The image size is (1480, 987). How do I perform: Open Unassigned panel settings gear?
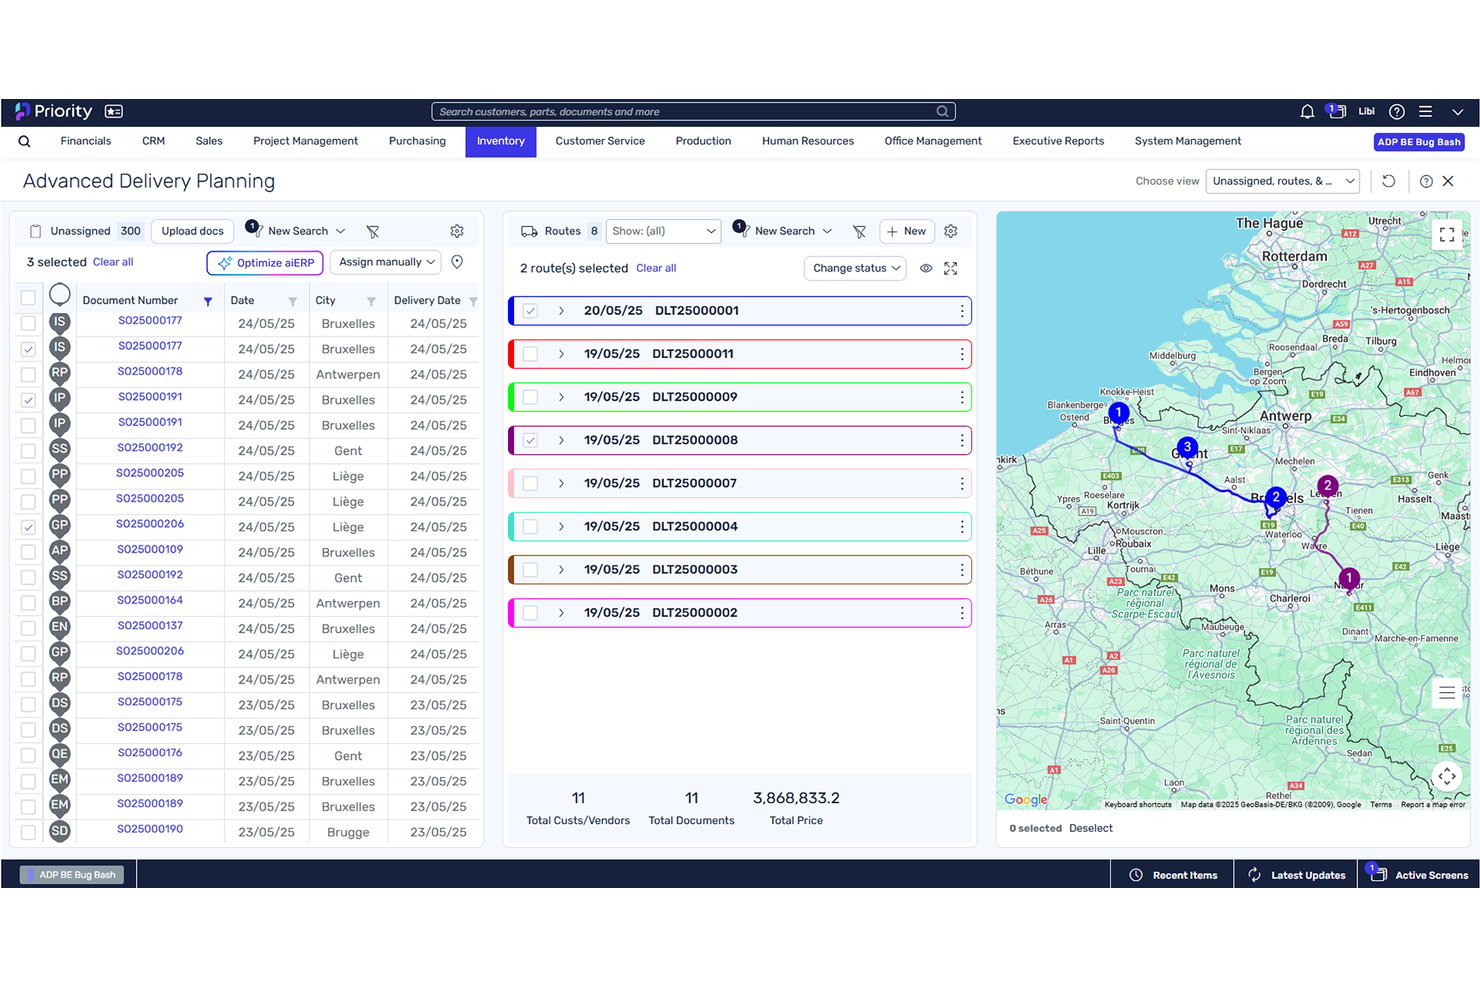[457, 231]
